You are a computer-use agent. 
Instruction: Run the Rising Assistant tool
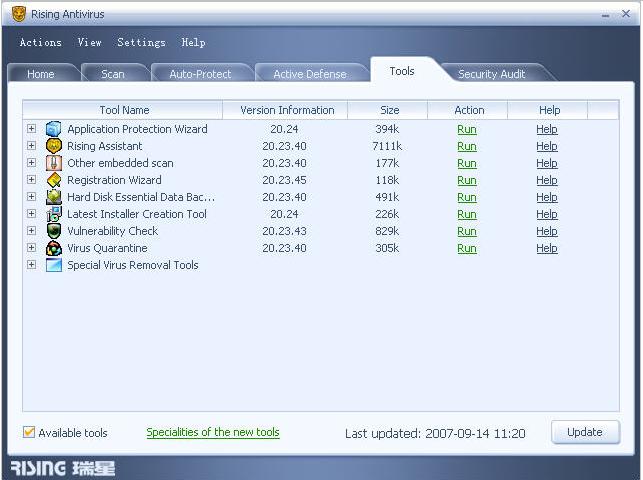(467, 146)
